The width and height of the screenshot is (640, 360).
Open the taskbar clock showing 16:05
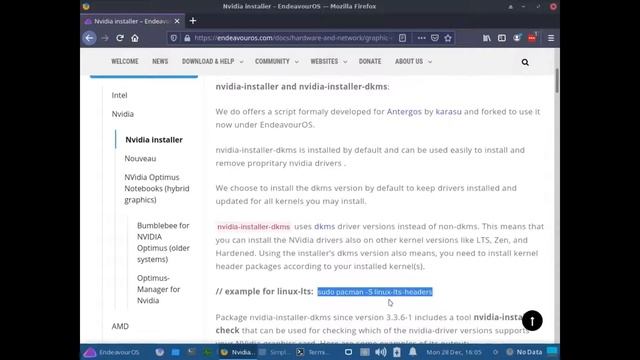(x=454, y=352)
